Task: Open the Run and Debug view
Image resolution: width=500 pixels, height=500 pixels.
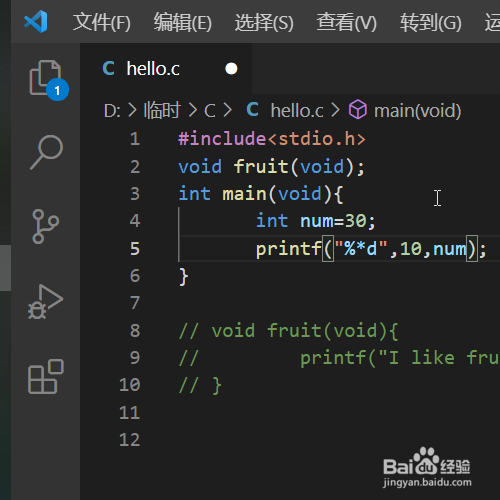Action: click(45, 302)
